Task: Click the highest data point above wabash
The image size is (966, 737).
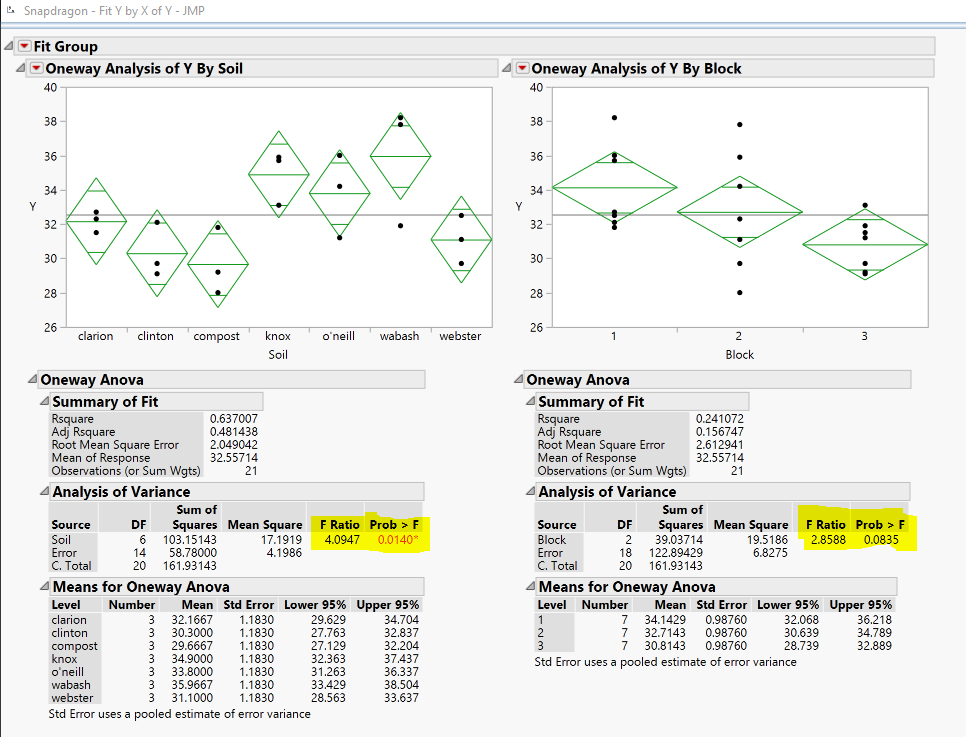Action: pyautogui.click(x=401, y=117)
